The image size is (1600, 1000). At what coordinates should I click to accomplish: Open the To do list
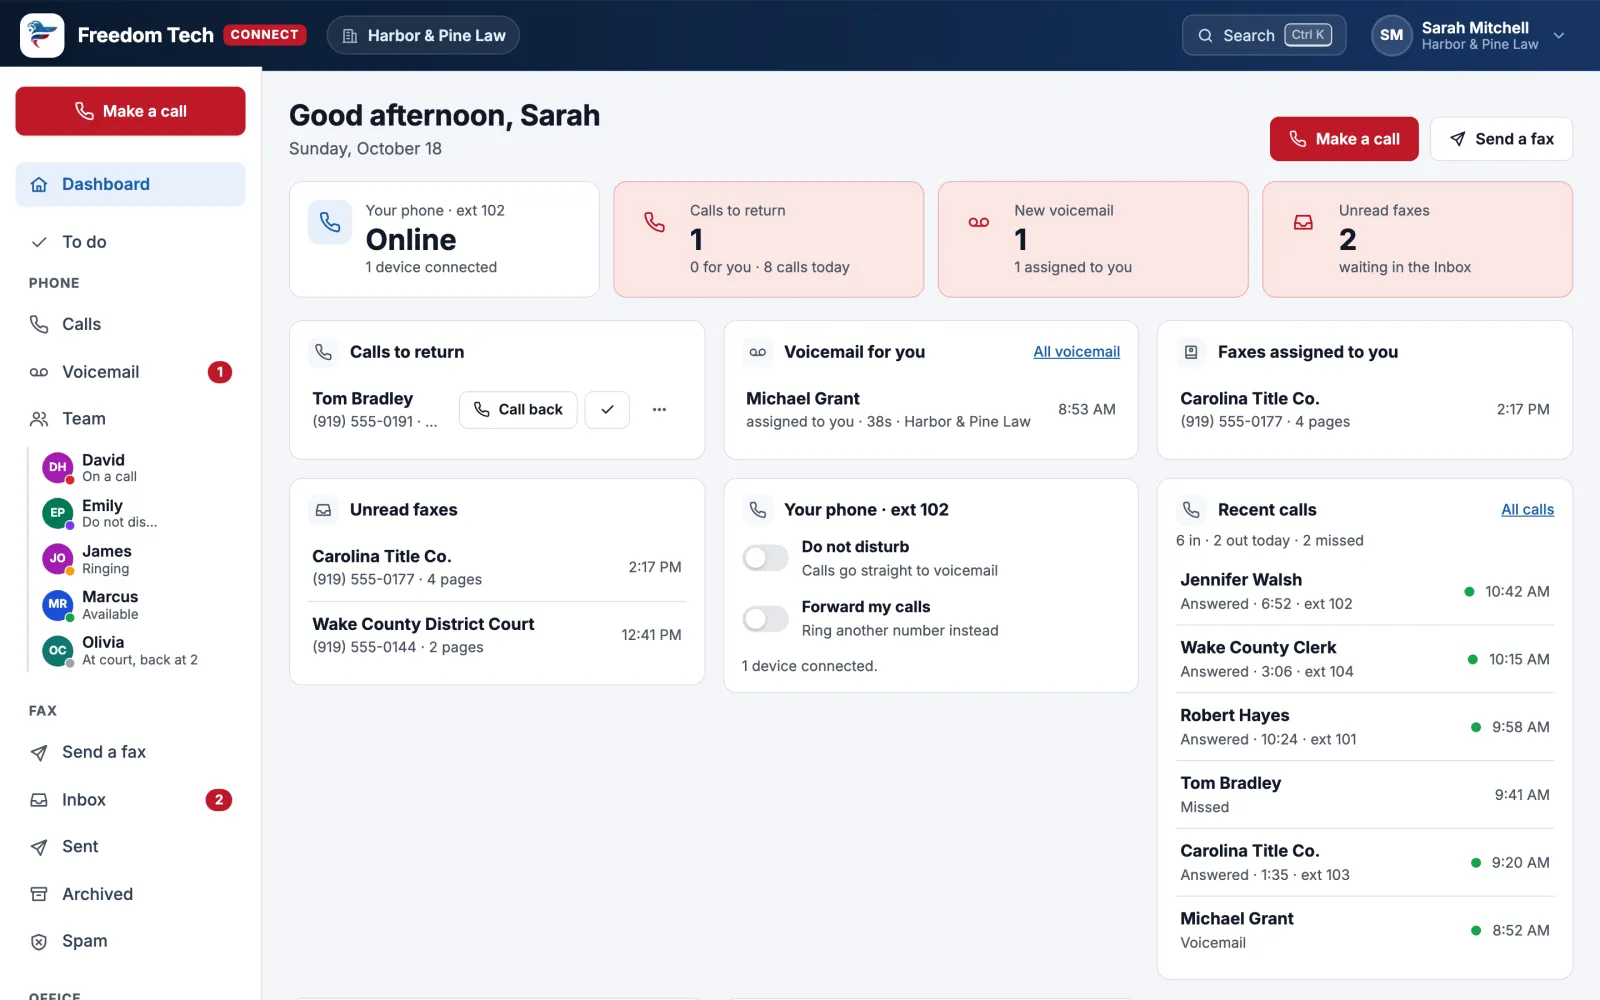tap(130, 242)
